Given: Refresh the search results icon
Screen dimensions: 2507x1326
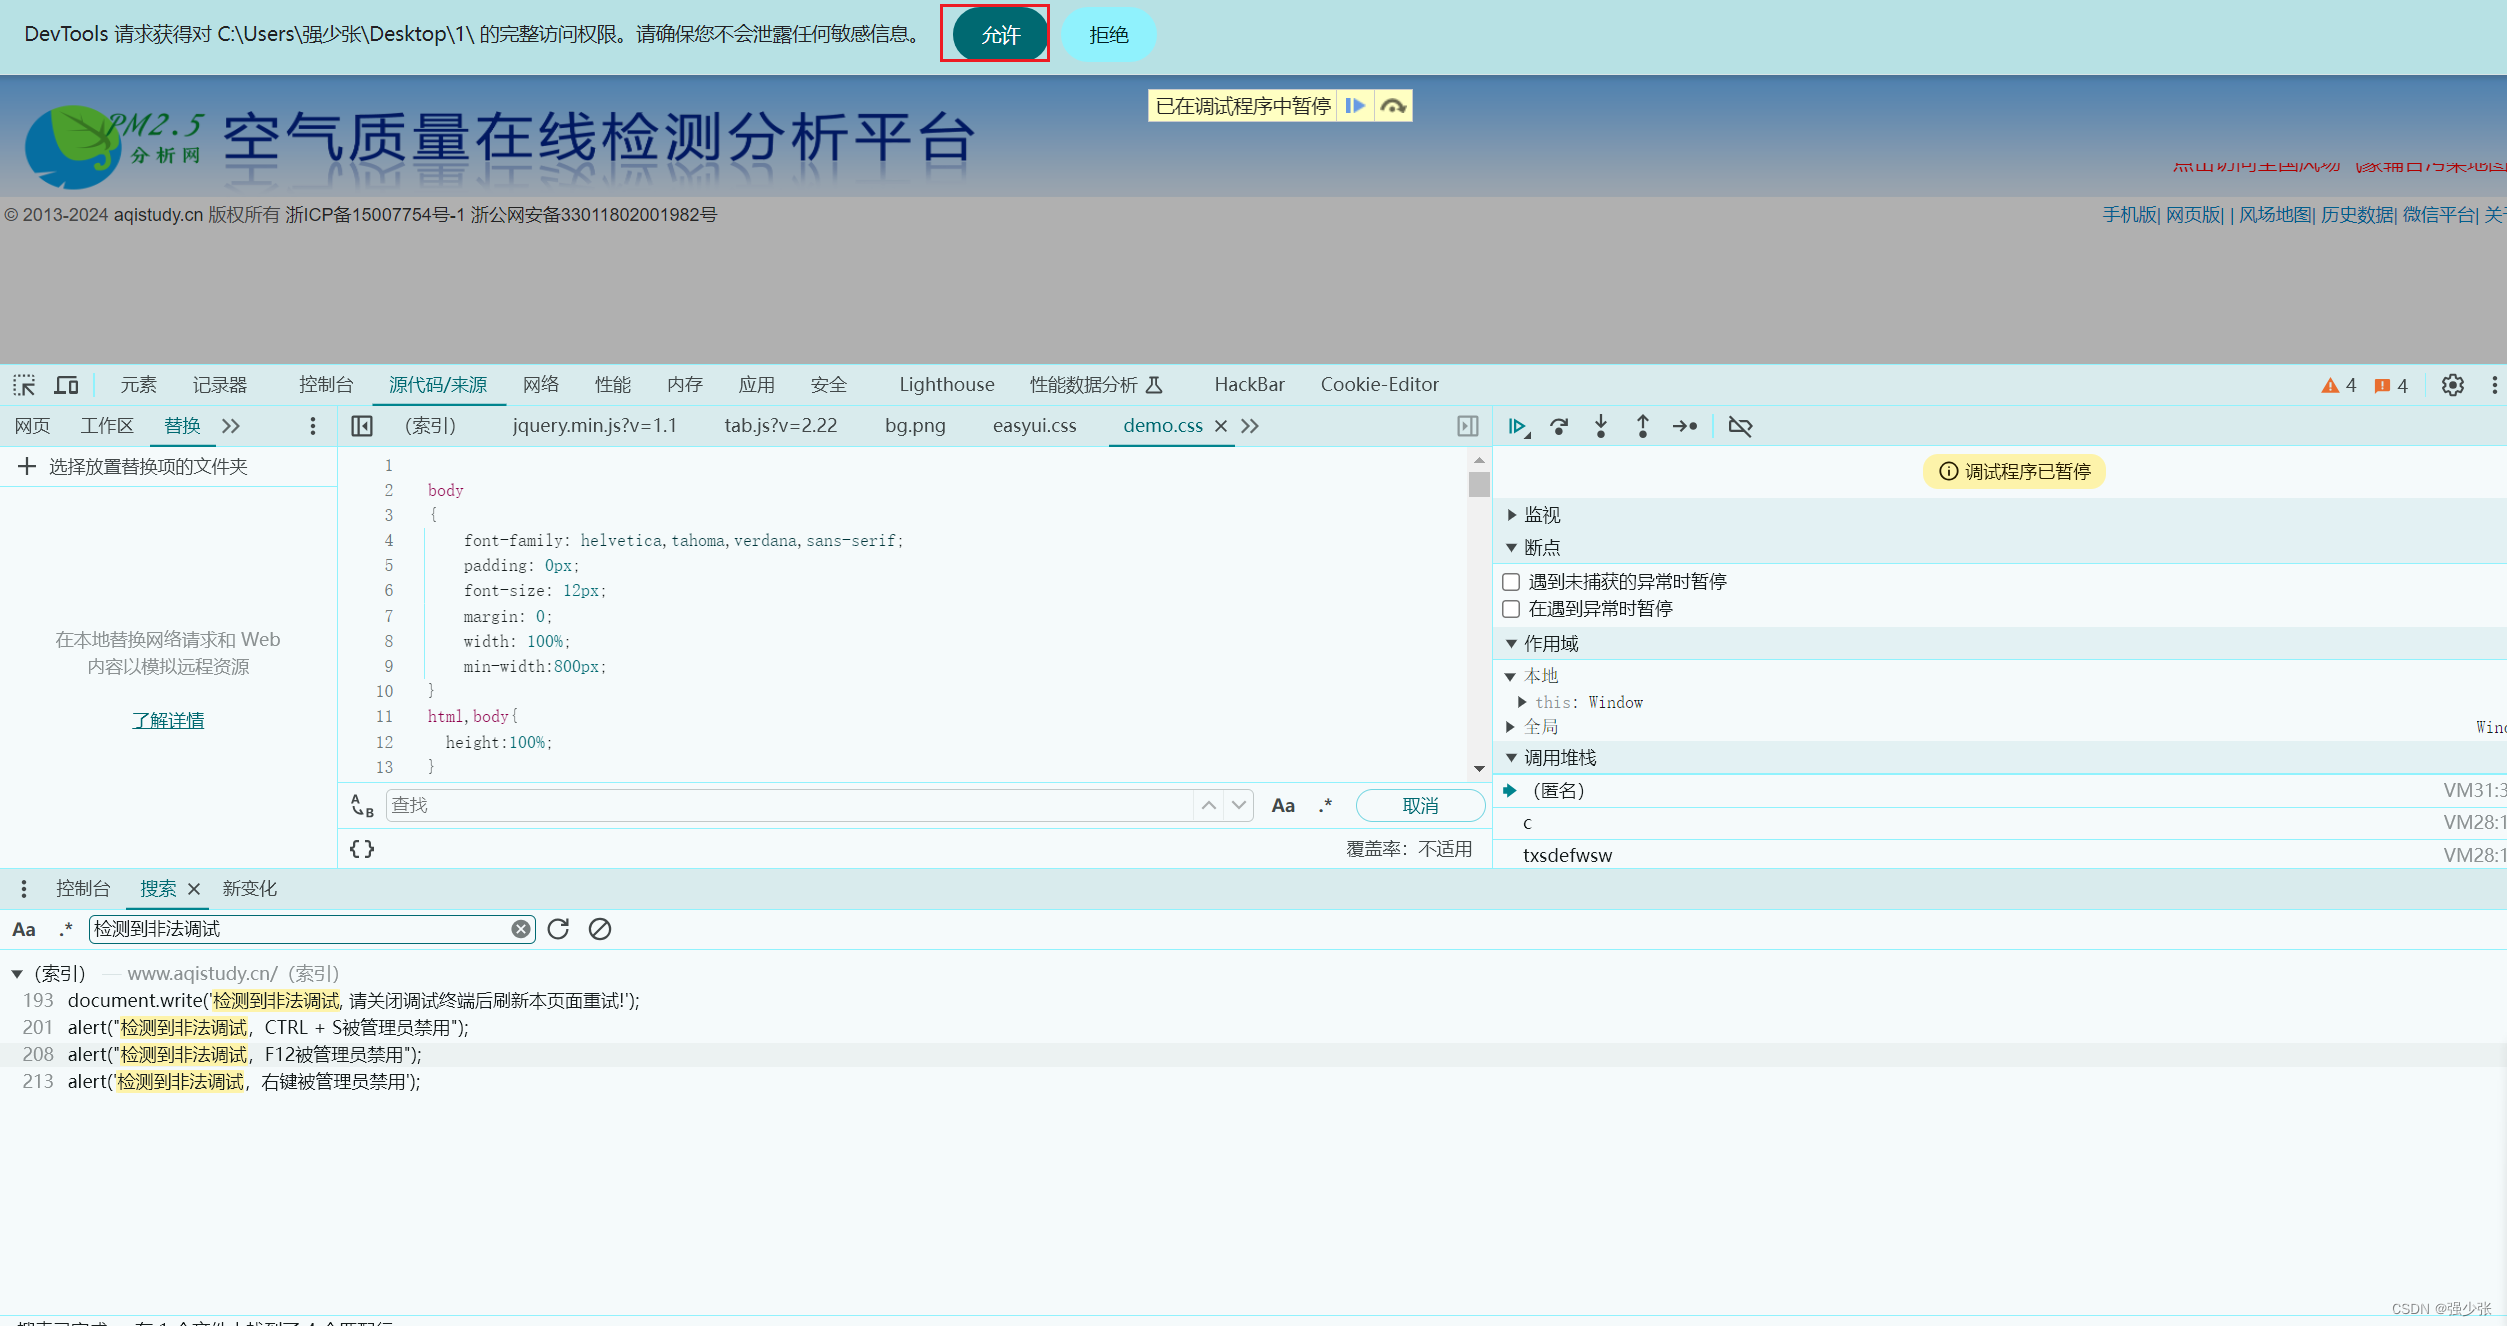Looking at the screenshot, I should [558, 929].
